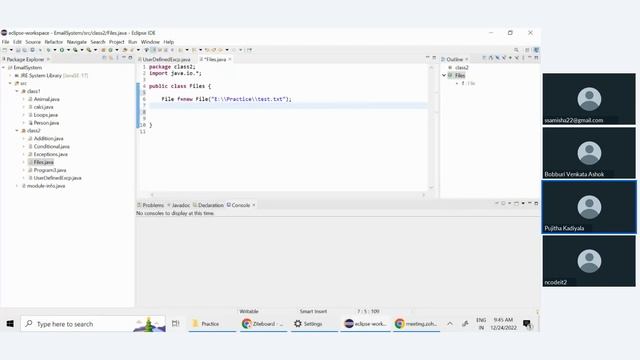
Task: Open the New file dropdown arrow
Action: point(11,50)
